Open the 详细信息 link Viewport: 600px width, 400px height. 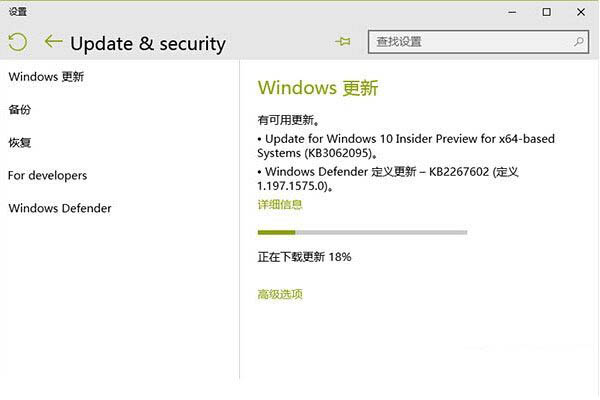tap(280, 205)
